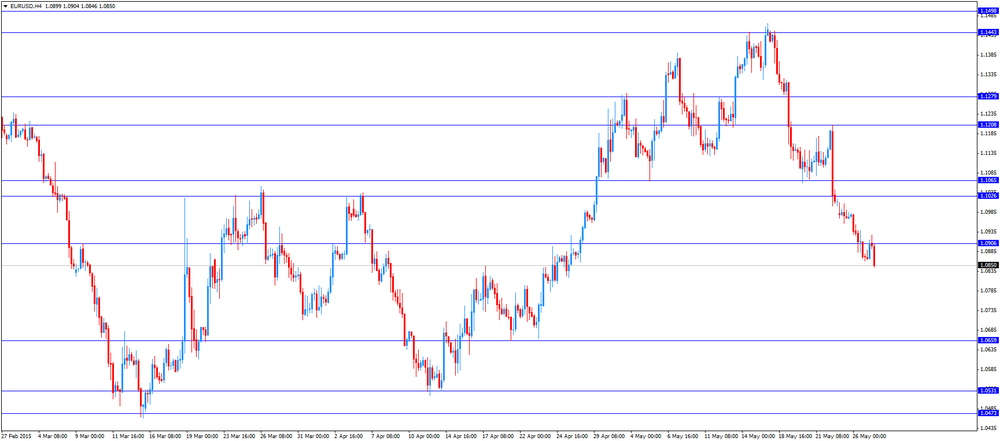Click the 31 Mar 00:00 time label

click(x=312, y=437)
